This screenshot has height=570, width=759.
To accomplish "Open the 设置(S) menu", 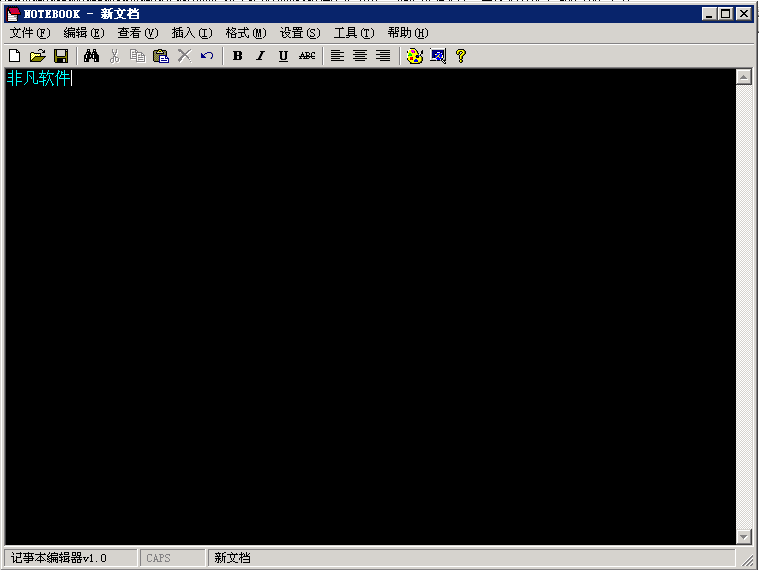I will click(x=300, y=33).
